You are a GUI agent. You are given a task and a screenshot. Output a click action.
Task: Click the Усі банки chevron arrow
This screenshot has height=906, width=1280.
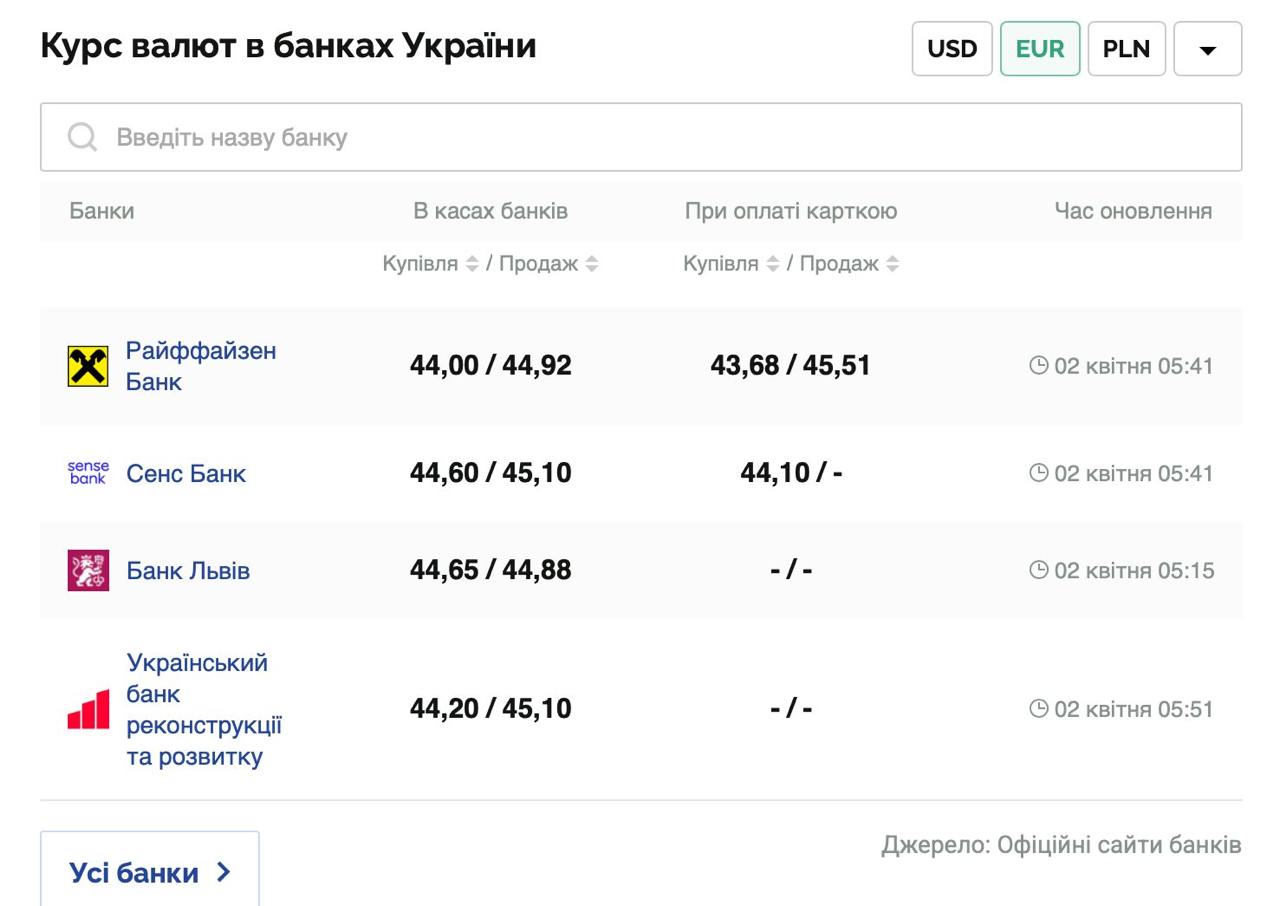(x=222, y=871)
